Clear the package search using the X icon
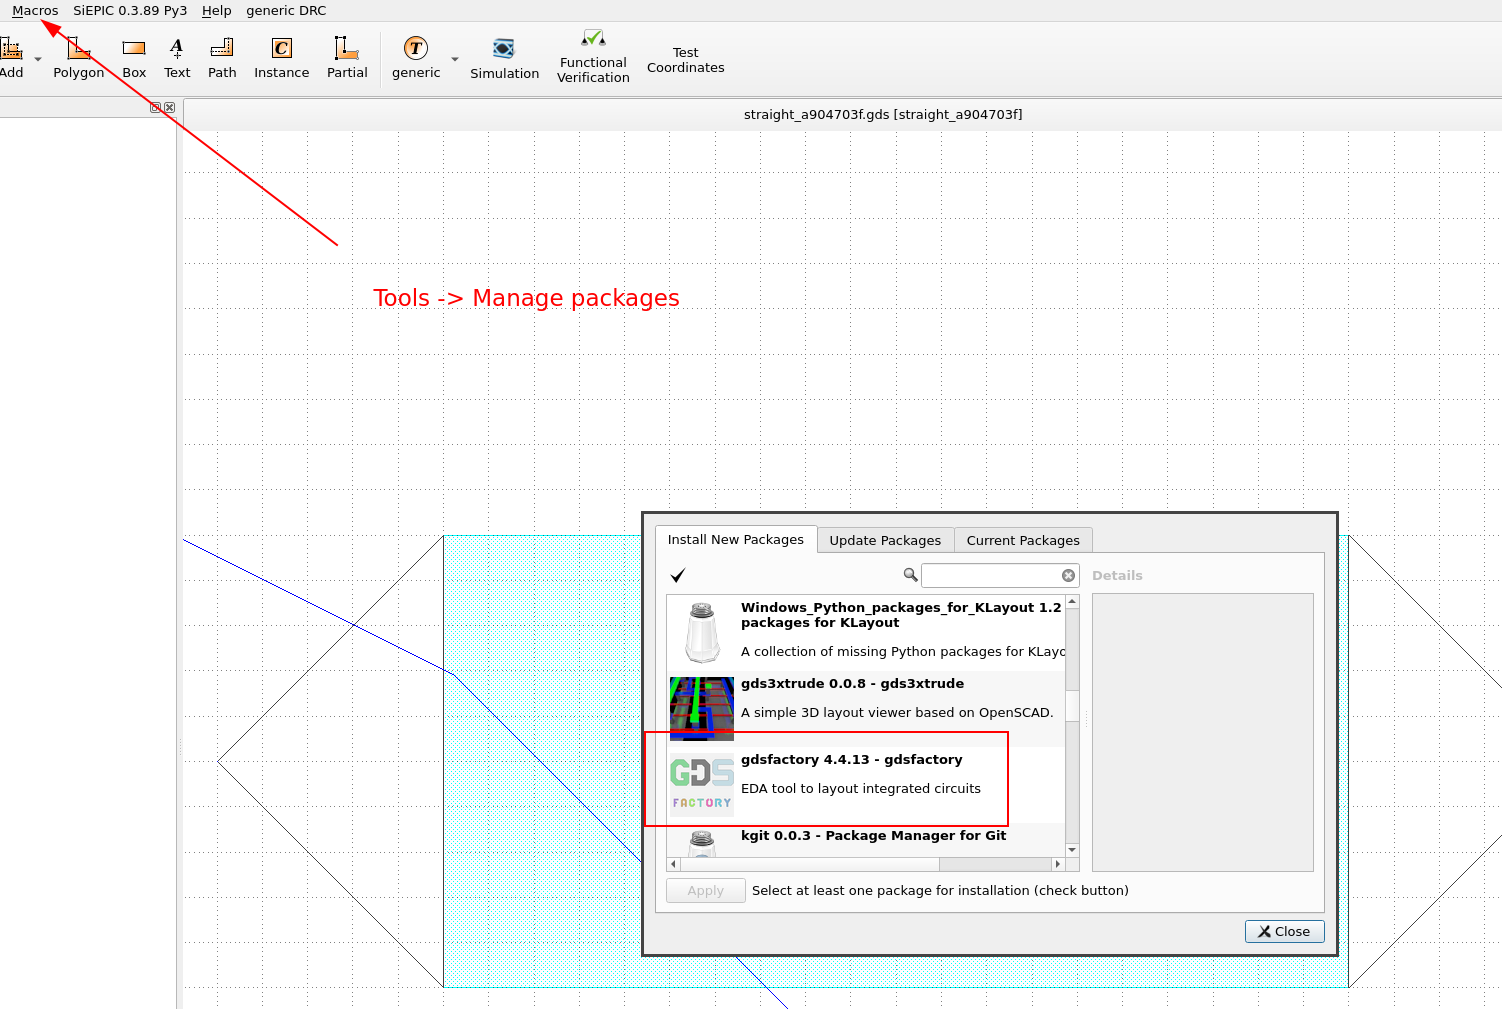This screenshot has height=1009, width=1502. pos(1069,575)
